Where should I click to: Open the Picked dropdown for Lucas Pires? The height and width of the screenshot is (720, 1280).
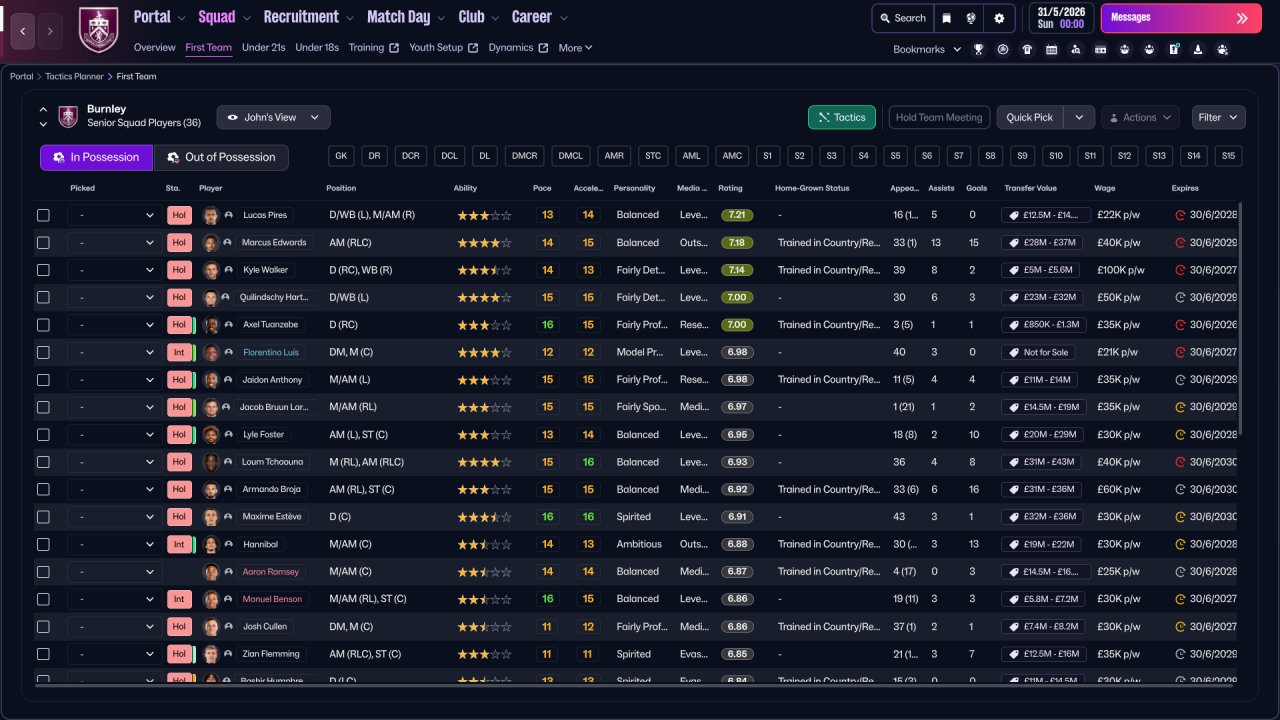point(113,215)
